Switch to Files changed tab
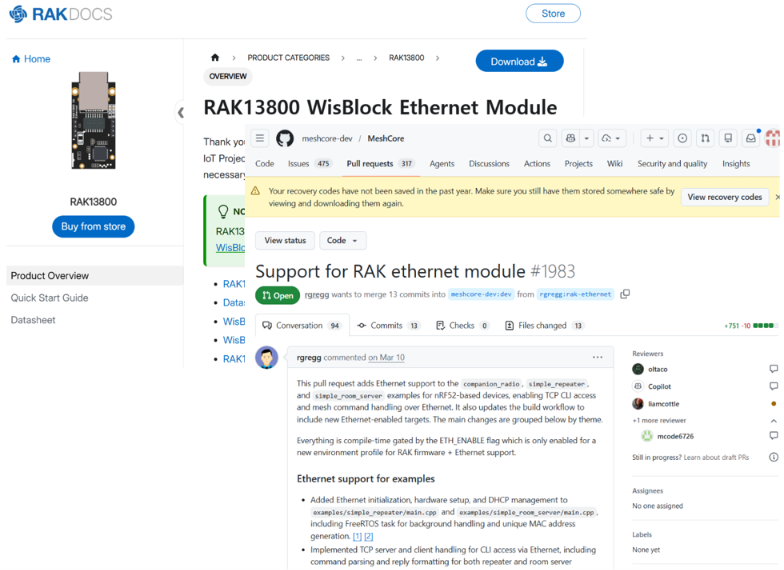The height and width of the screenshot is (570, 784). (x=544, y=326)
